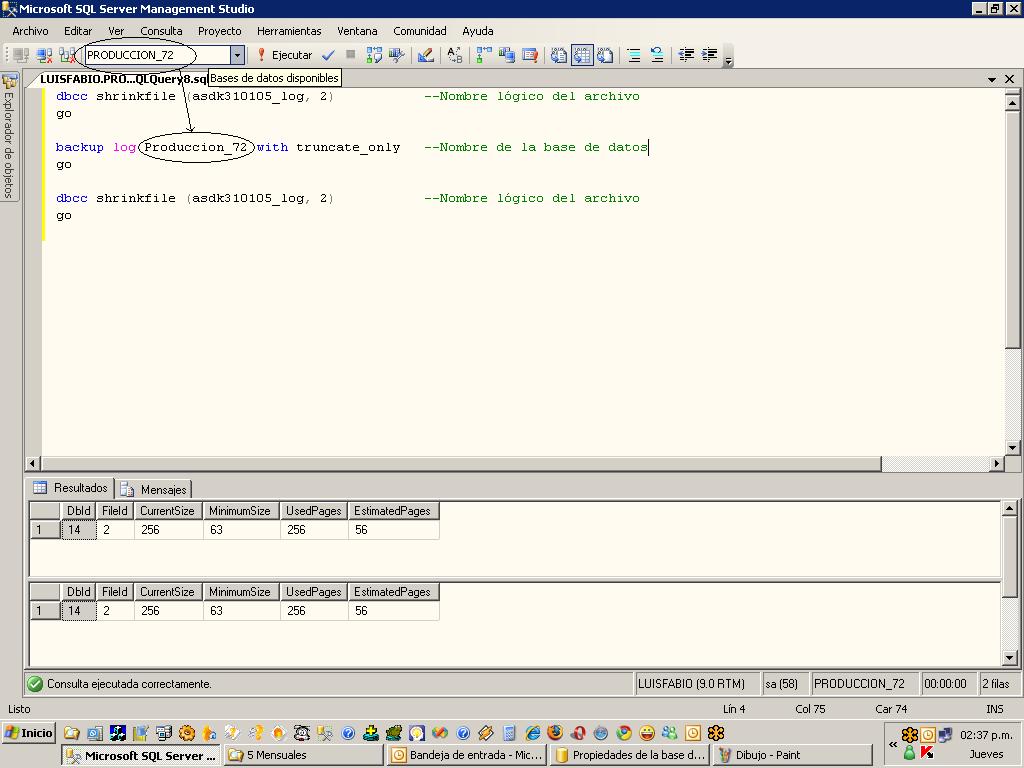Viewport: 1024px width, 768px height.
Task: Open the Ayuda menu
Action: 477,31
